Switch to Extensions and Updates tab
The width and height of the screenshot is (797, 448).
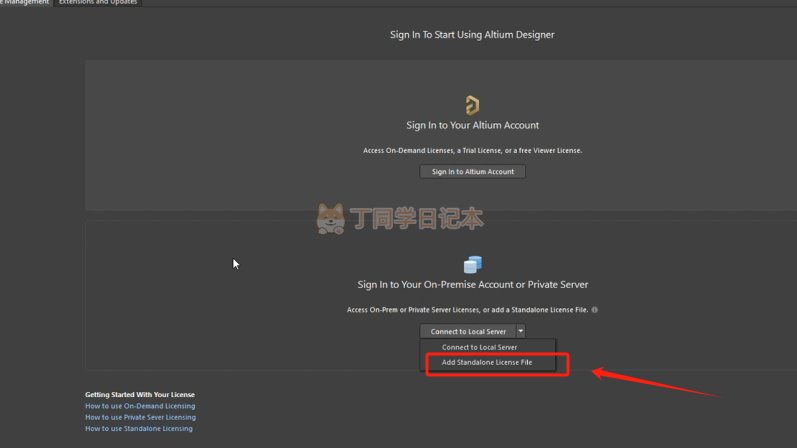point(98,3)
